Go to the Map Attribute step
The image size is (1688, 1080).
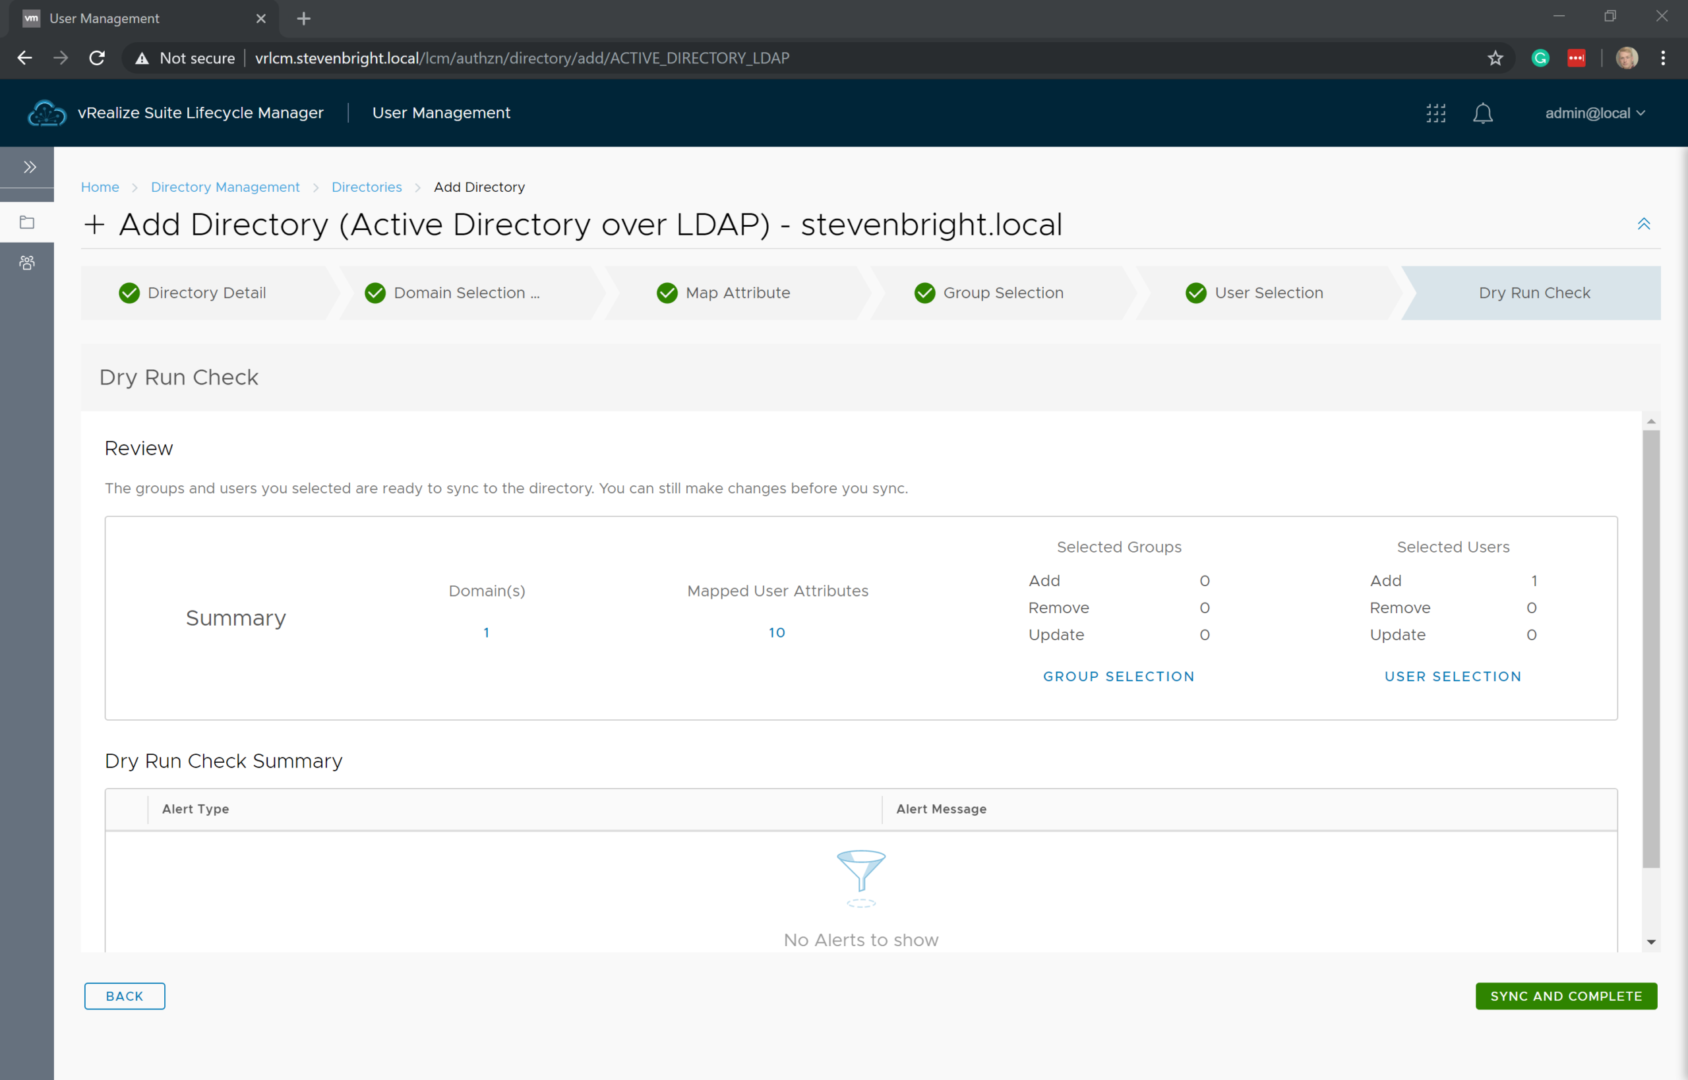(737, 293)
